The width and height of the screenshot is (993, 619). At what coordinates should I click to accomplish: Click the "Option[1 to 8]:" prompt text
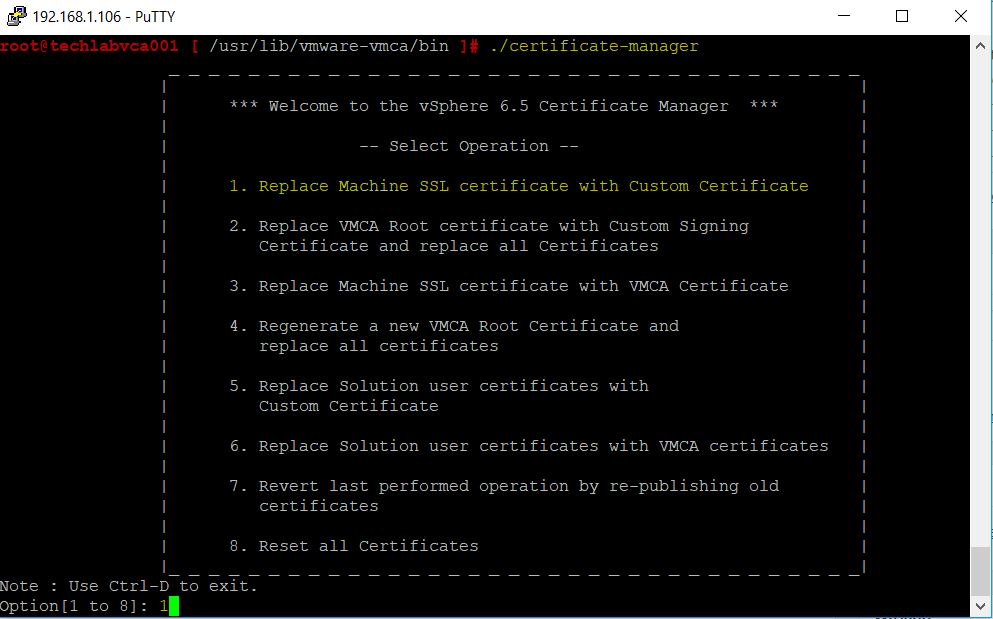coord(74,606)
